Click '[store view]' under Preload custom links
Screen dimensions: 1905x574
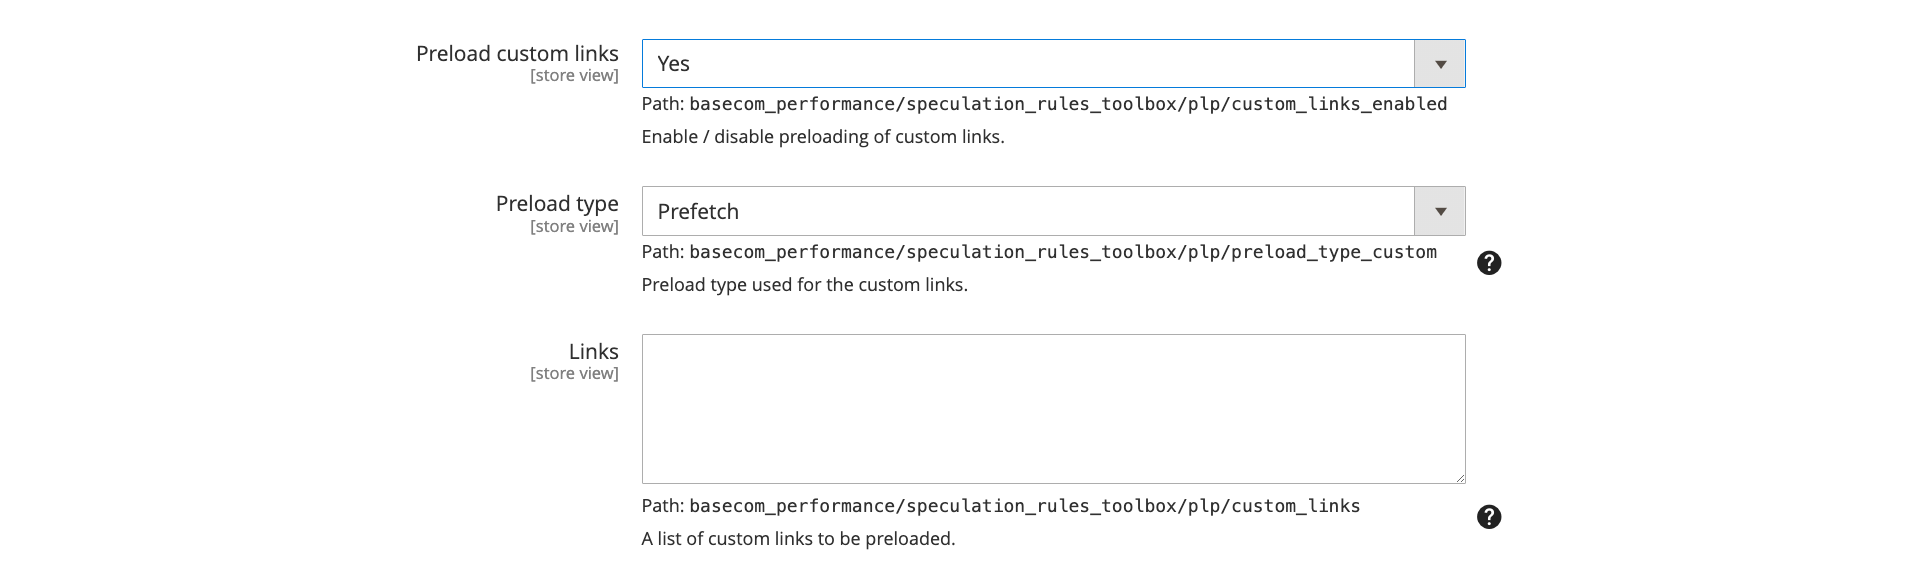574,76
